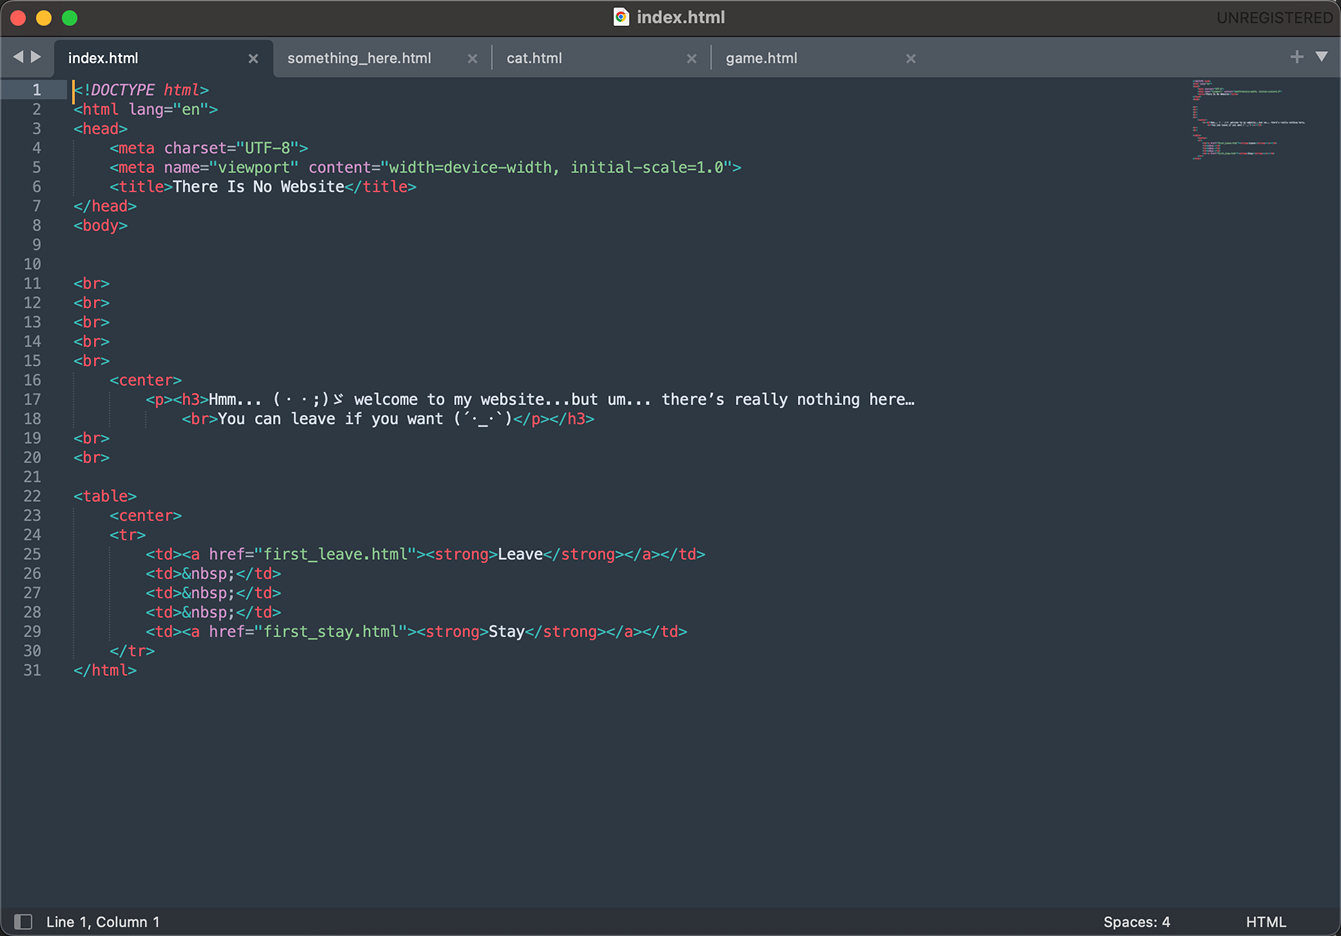This screenshot has height=936, width=1341.
Task: Open the Spaces: 4 indentation menu
Action: click(x=1136, y=922)
